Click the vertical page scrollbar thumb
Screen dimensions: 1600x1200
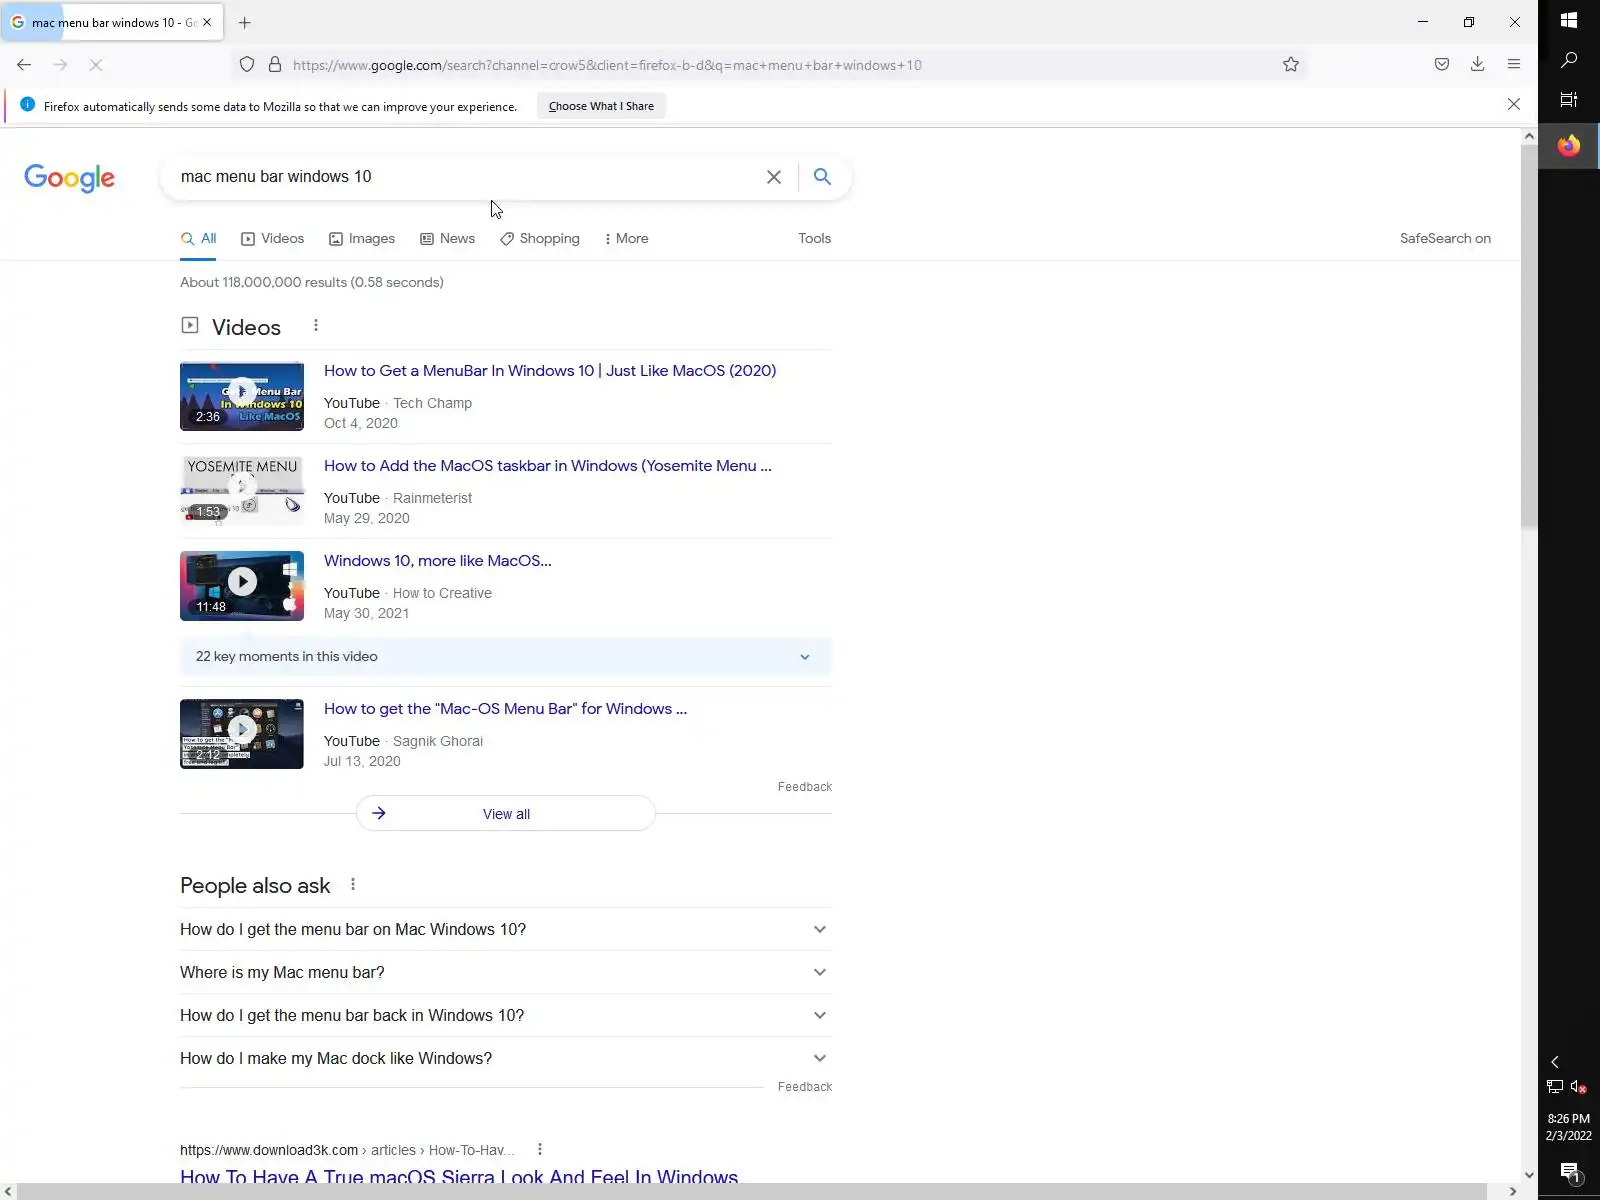coord(1529,336)
